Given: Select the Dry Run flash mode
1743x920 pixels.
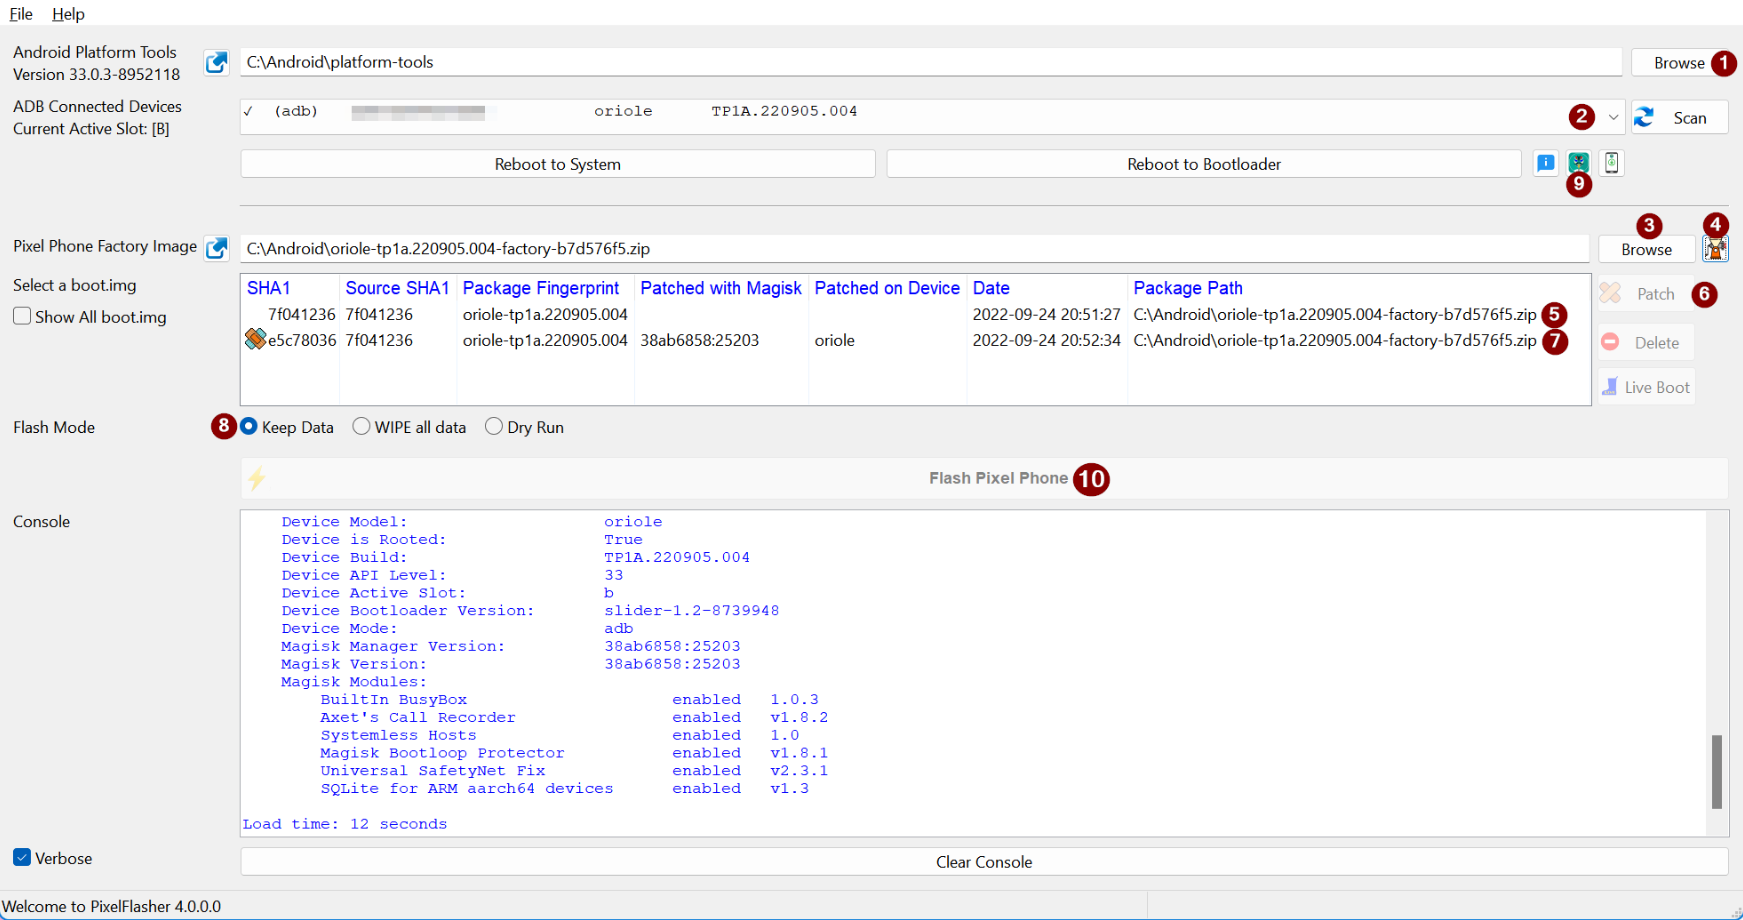Looking at the screenshot, I should [493, 427].
